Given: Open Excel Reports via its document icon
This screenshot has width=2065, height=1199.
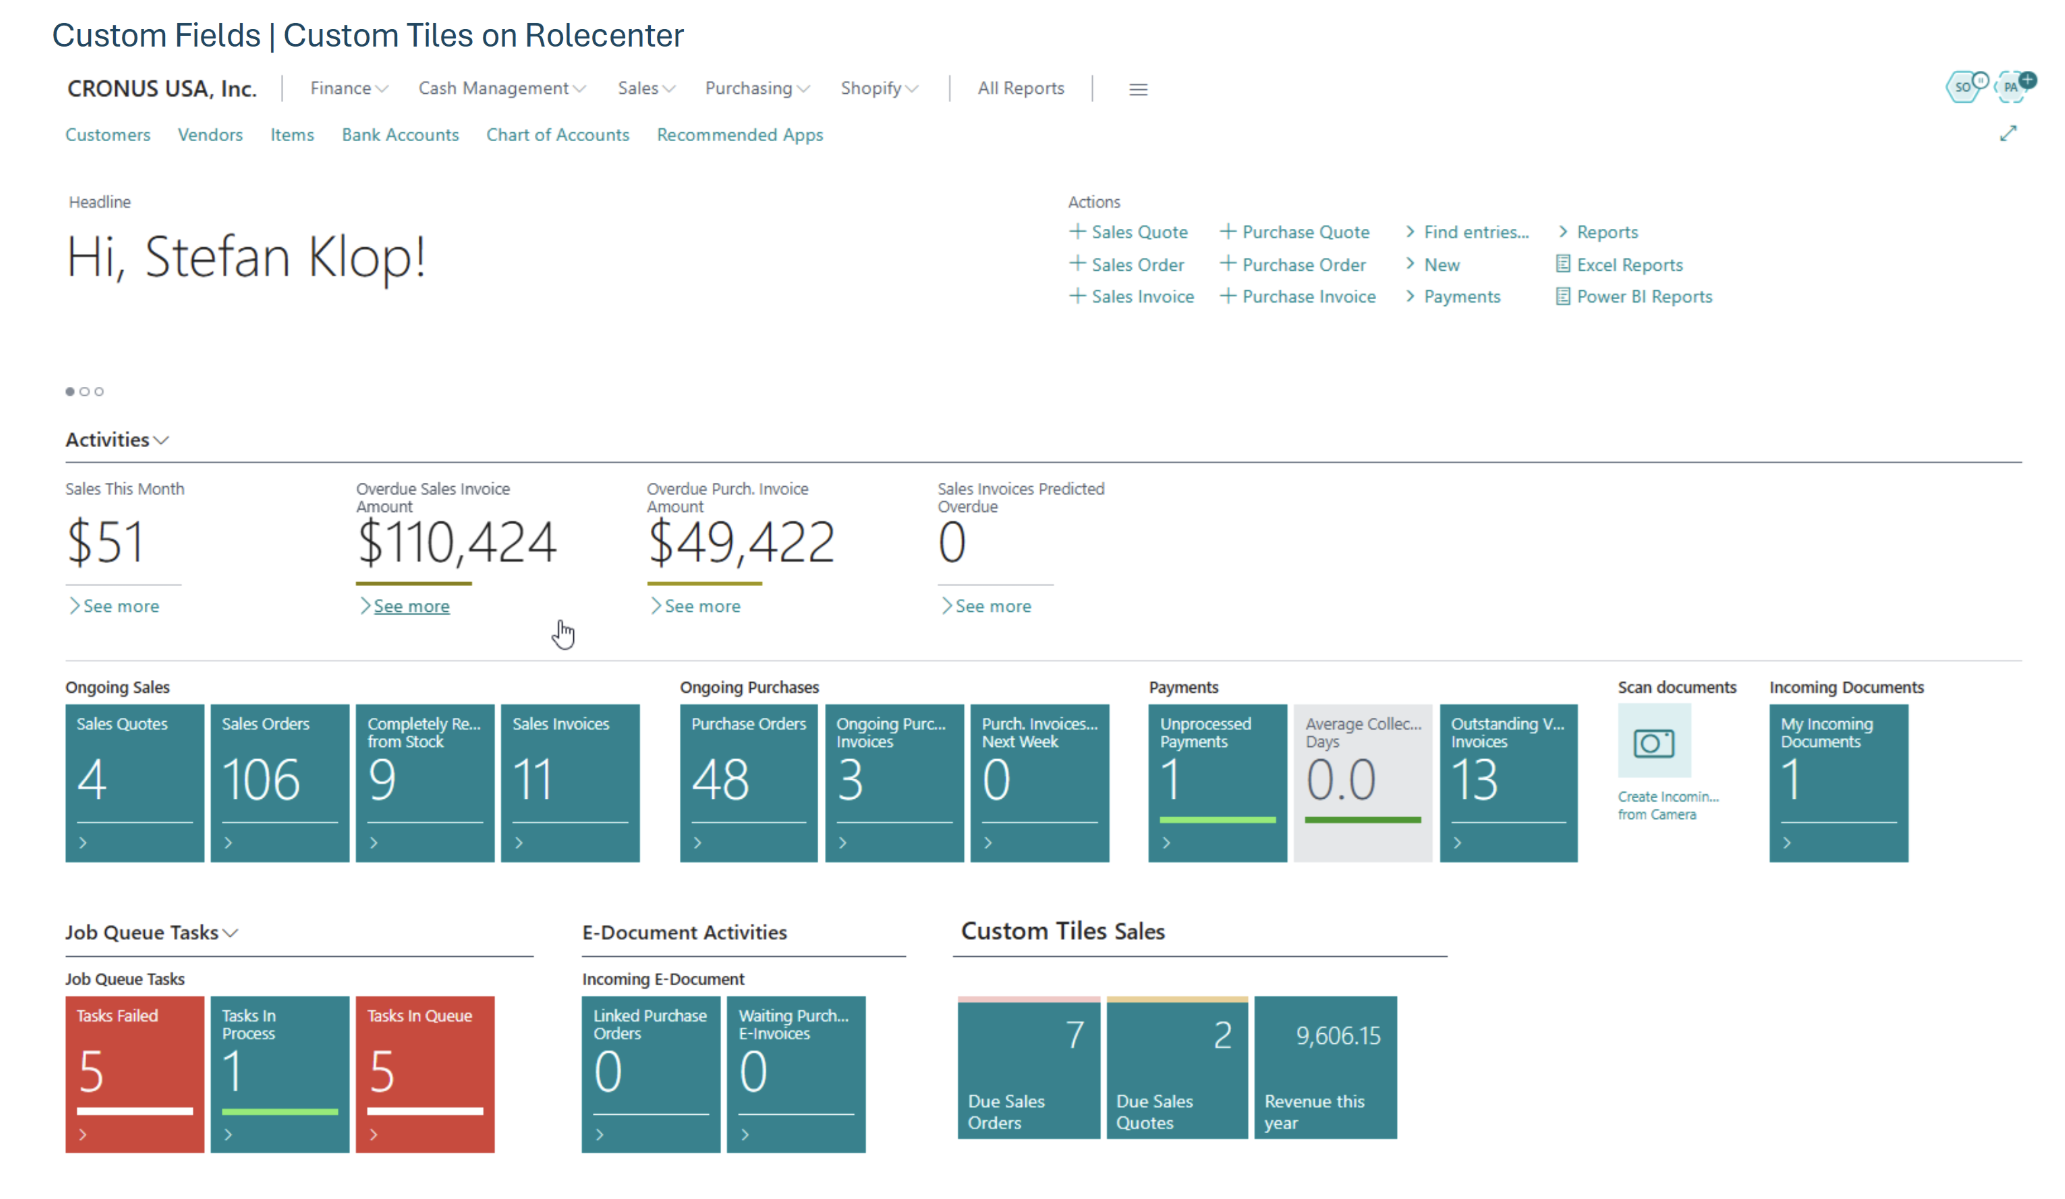Looking at the screenshot, I should point(1563,265).
